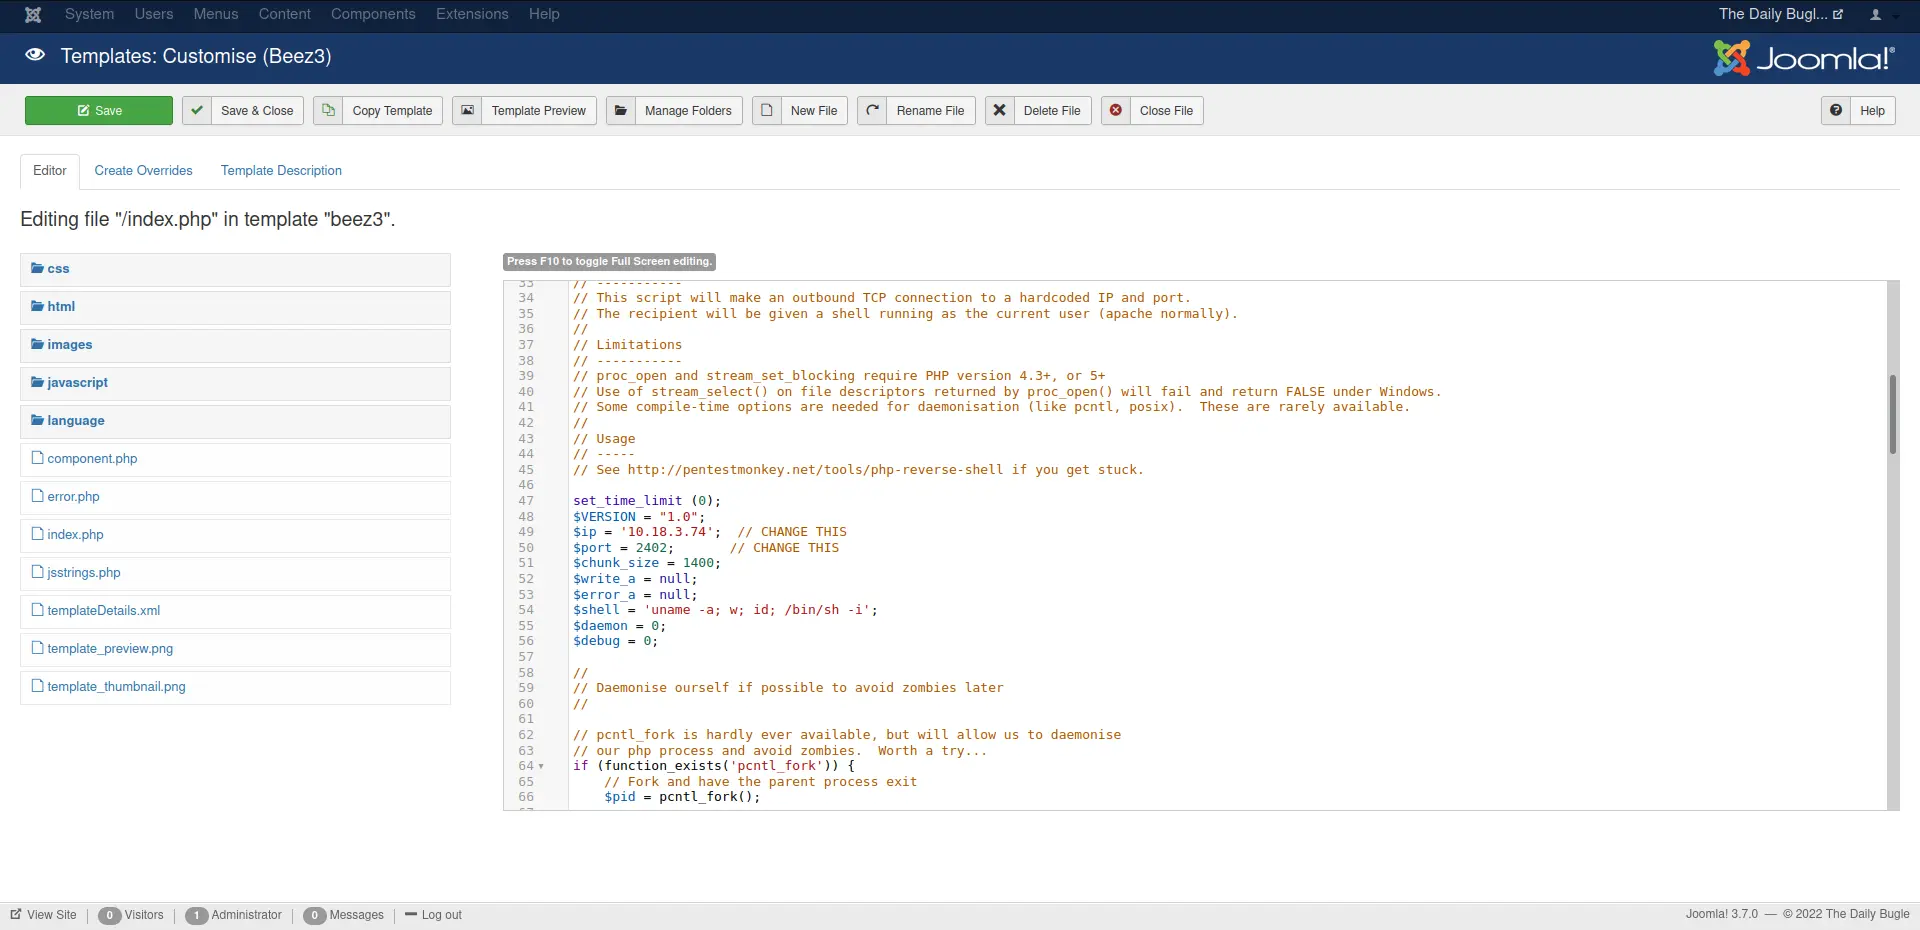Click the Delete File button label
The height and width of the screenshot is (930, 1920).
1052,111
